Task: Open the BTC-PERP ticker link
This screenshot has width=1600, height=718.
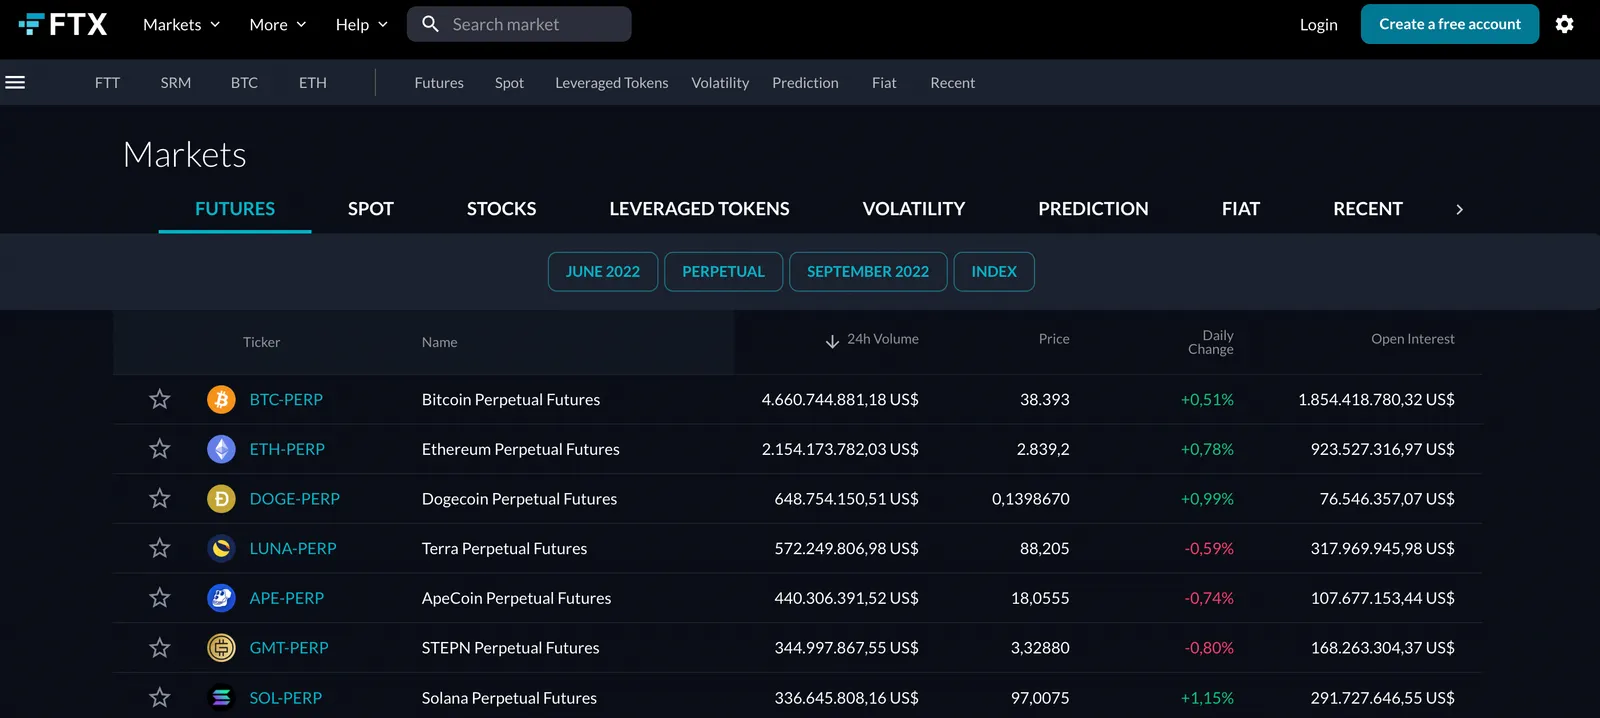Action: (x=286, y=399)
